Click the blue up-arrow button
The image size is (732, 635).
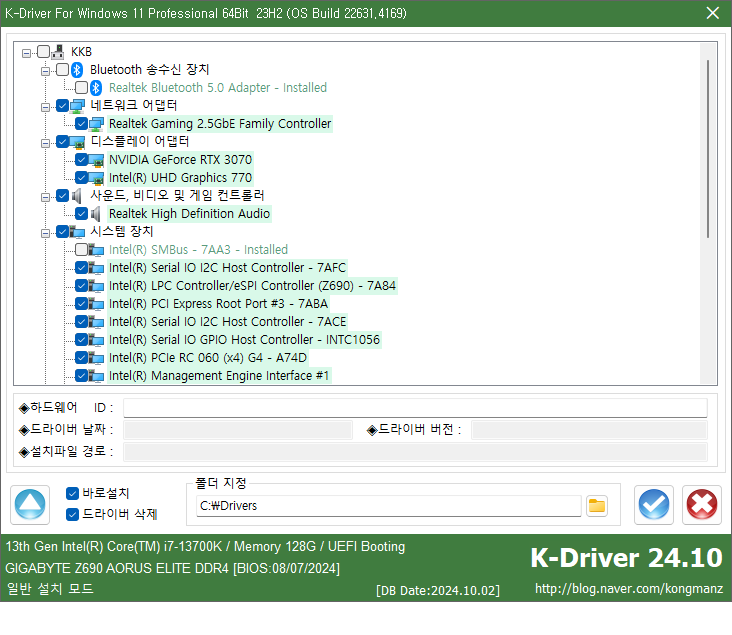[x=30, y=505]
